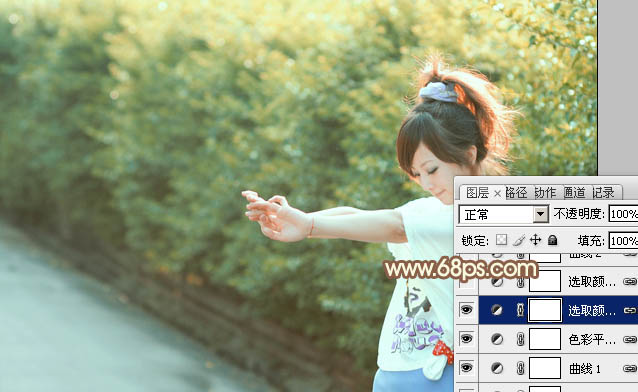Select the unselected 选取颜... layer by its name
The image size is (638, 392).
(x=592, y=282)
